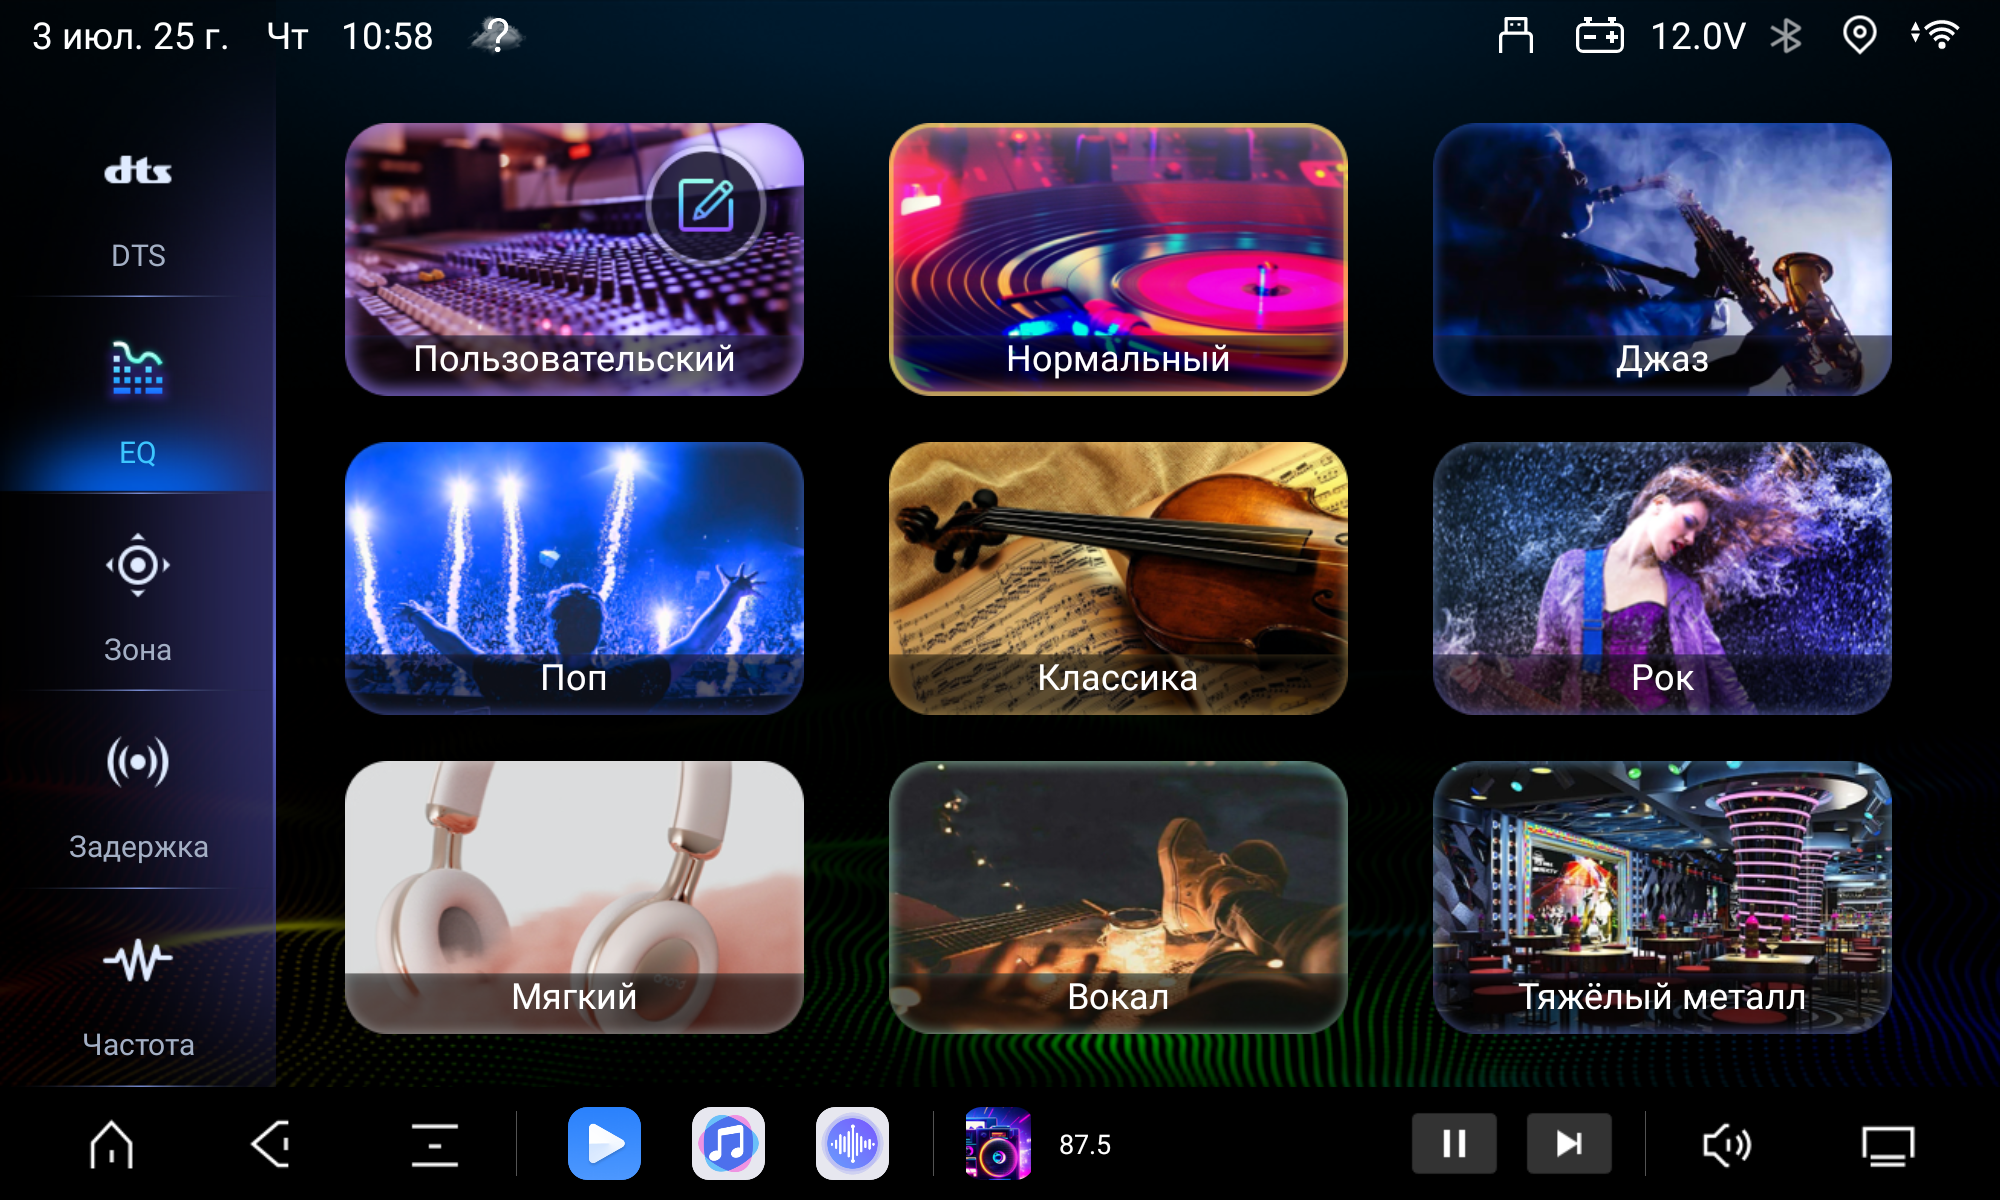Go to the home screen
This screenshot has width=2000, height=1200.
111,1143
